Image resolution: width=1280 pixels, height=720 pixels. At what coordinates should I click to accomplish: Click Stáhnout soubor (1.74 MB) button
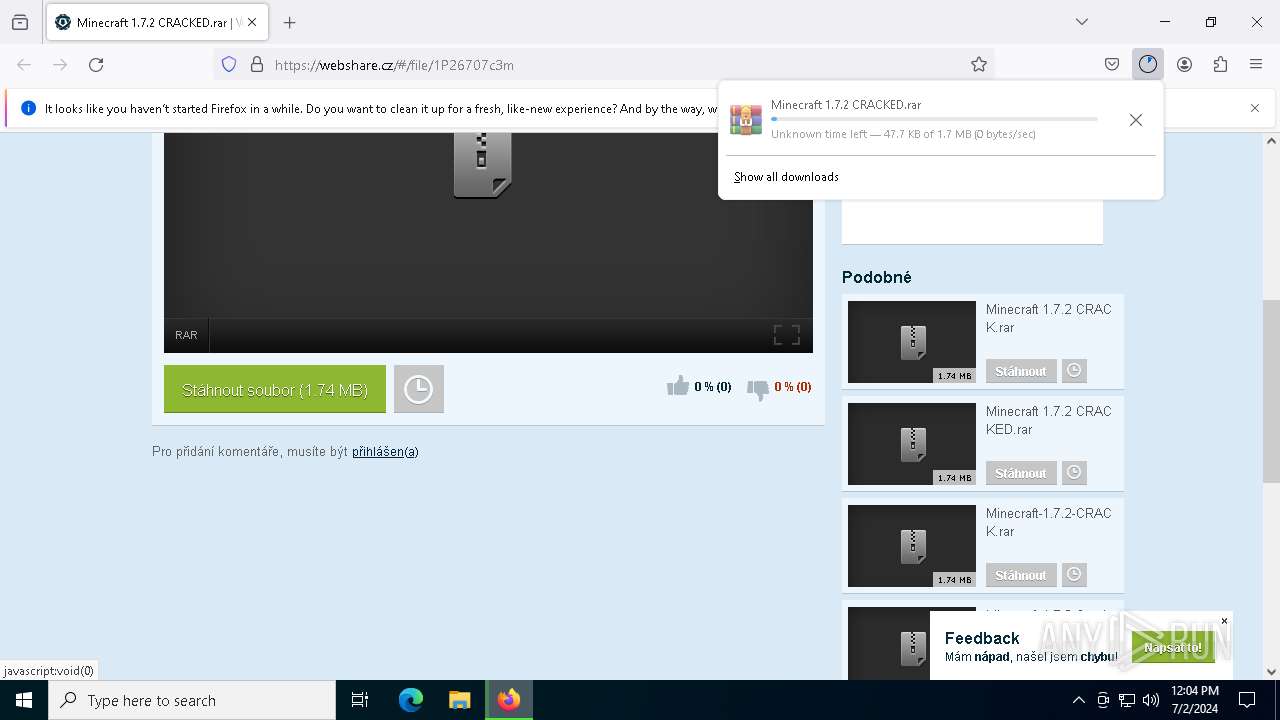pyautogui.click(x=275, y=389)
